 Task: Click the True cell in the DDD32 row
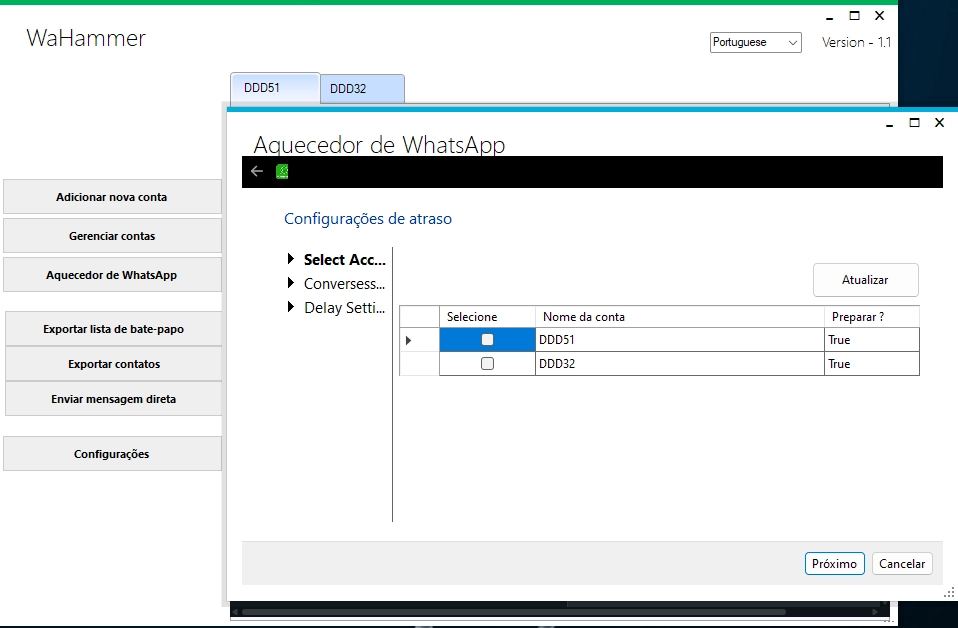click(872, 363)
